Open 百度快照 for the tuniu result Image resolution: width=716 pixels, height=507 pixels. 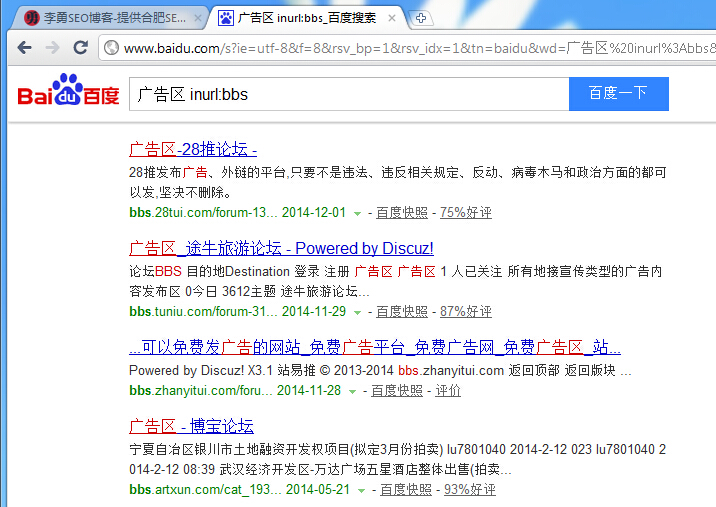[x=402, y=312]
